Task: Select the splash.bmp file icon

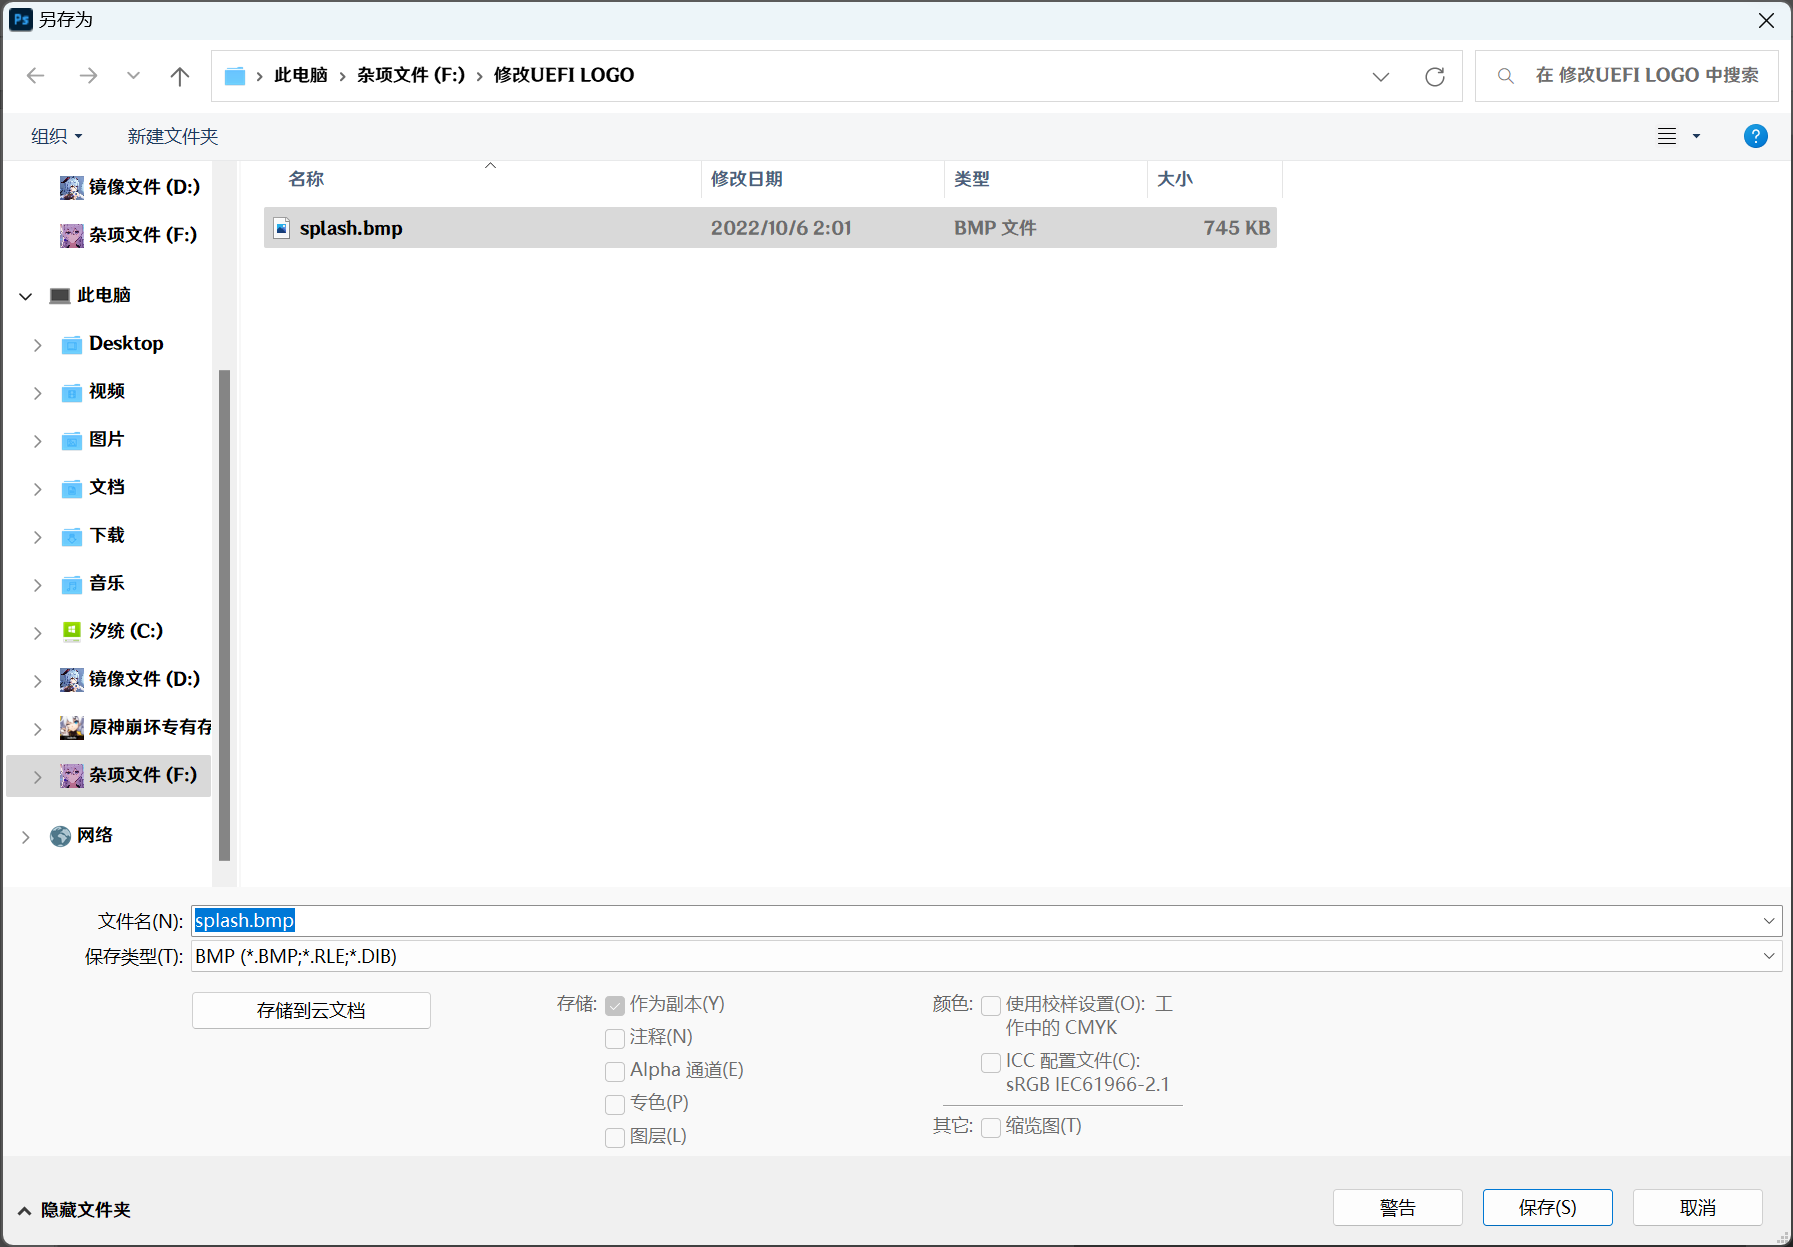Action: [282, 228]
